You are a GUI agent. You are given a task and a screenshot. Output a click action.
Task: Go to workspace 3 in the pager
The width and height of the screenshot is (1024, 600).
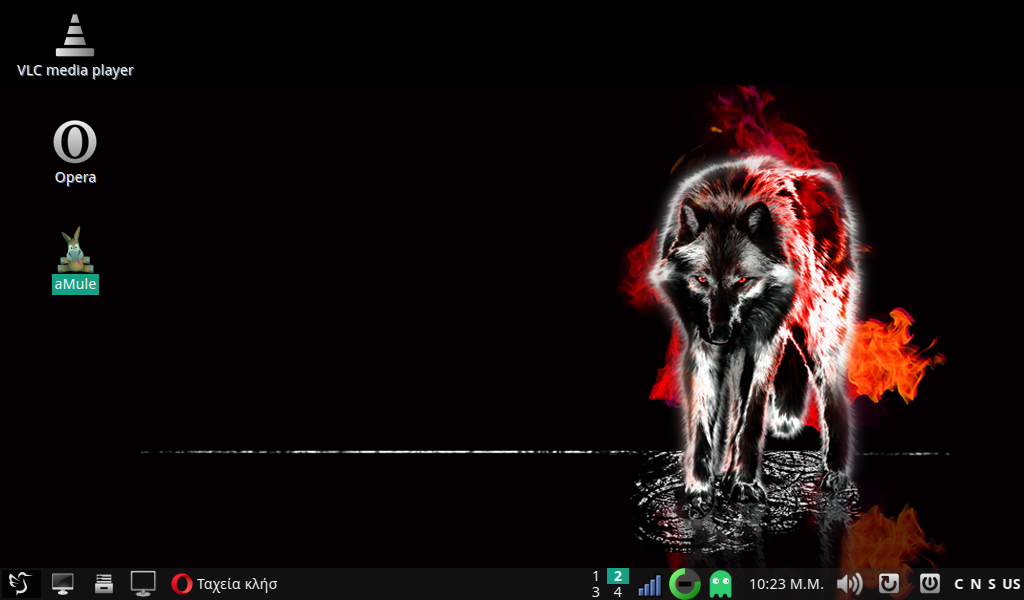(596, 592)
